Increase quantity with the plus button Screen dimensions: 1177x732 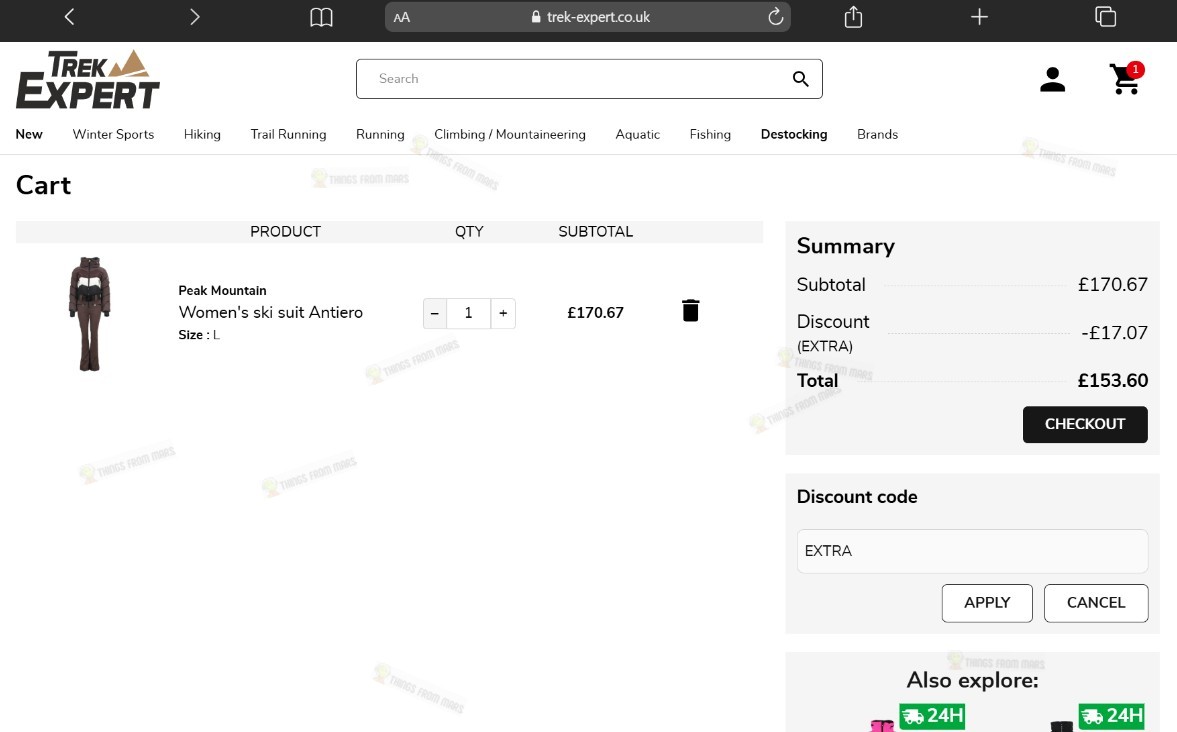point(503,313)
